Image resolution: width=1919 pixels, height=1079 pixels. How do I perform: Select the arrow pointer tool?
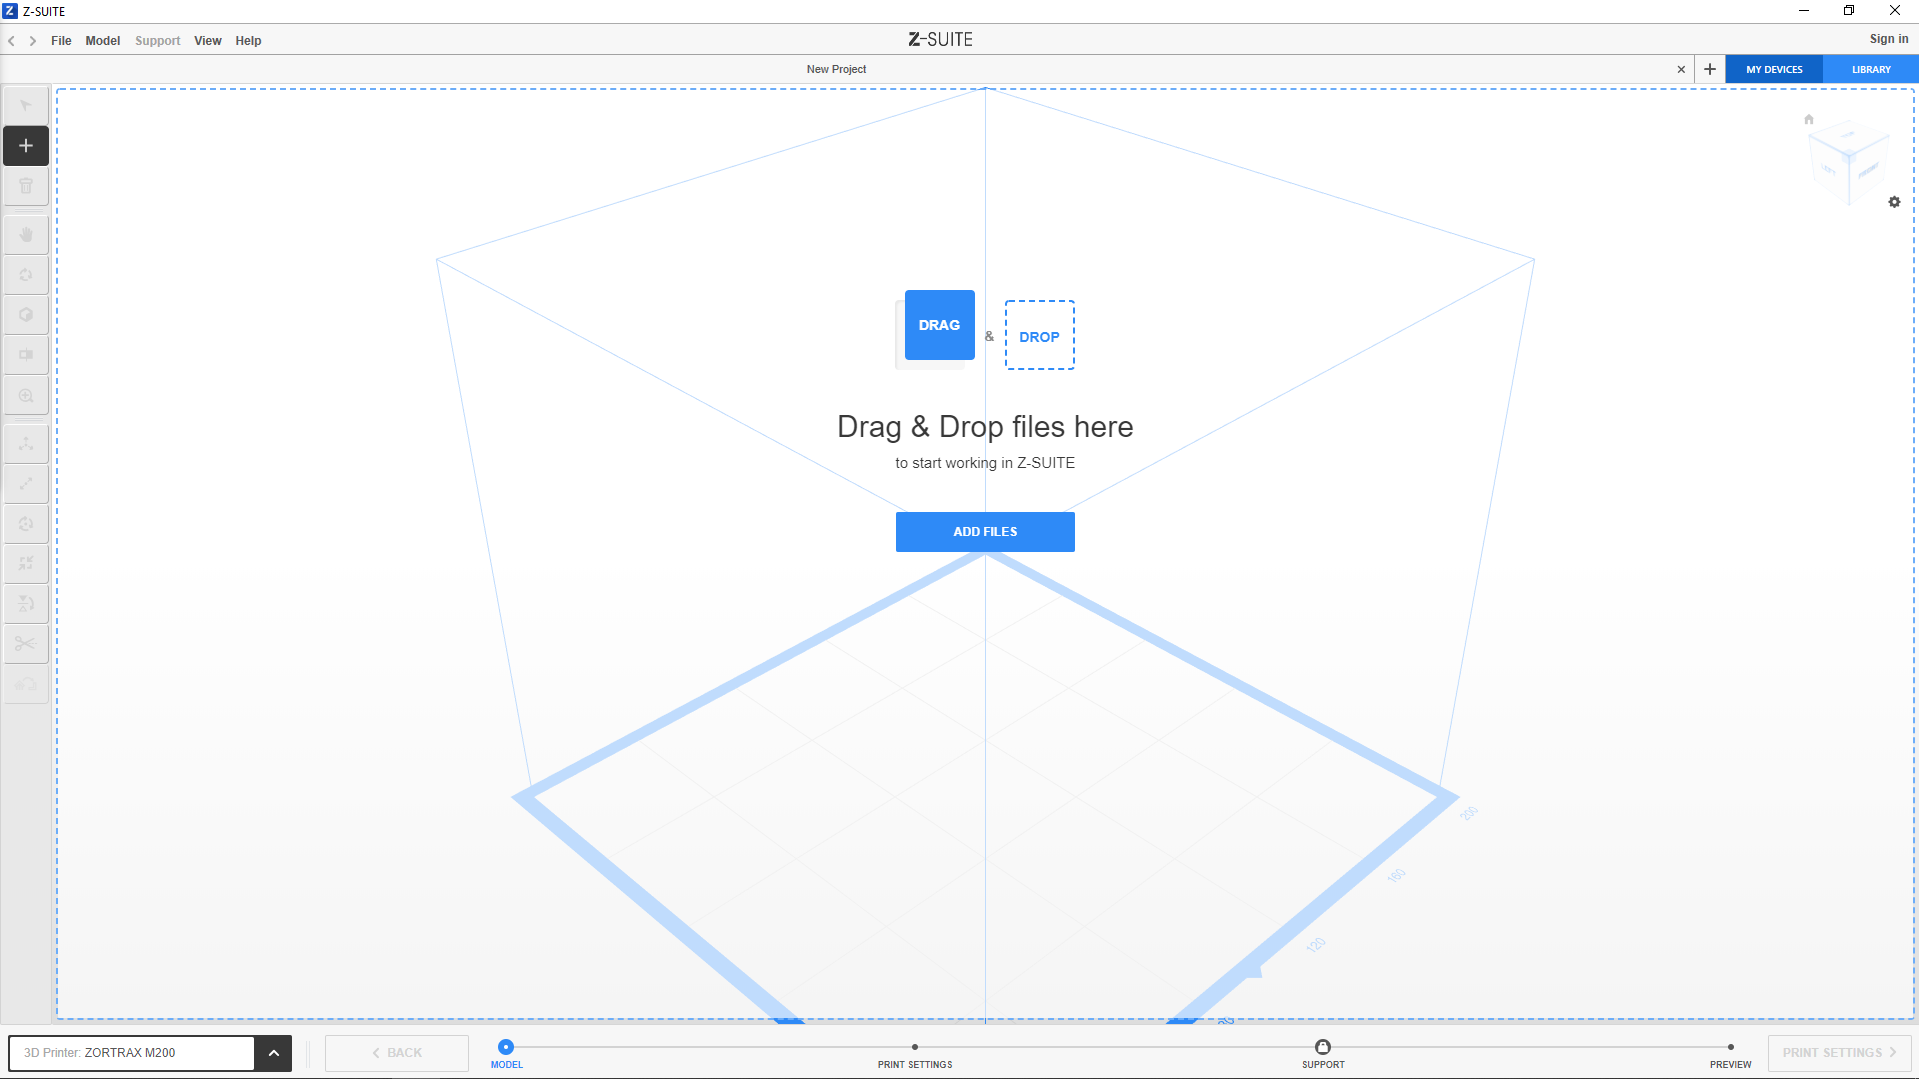tap(26, 106)
